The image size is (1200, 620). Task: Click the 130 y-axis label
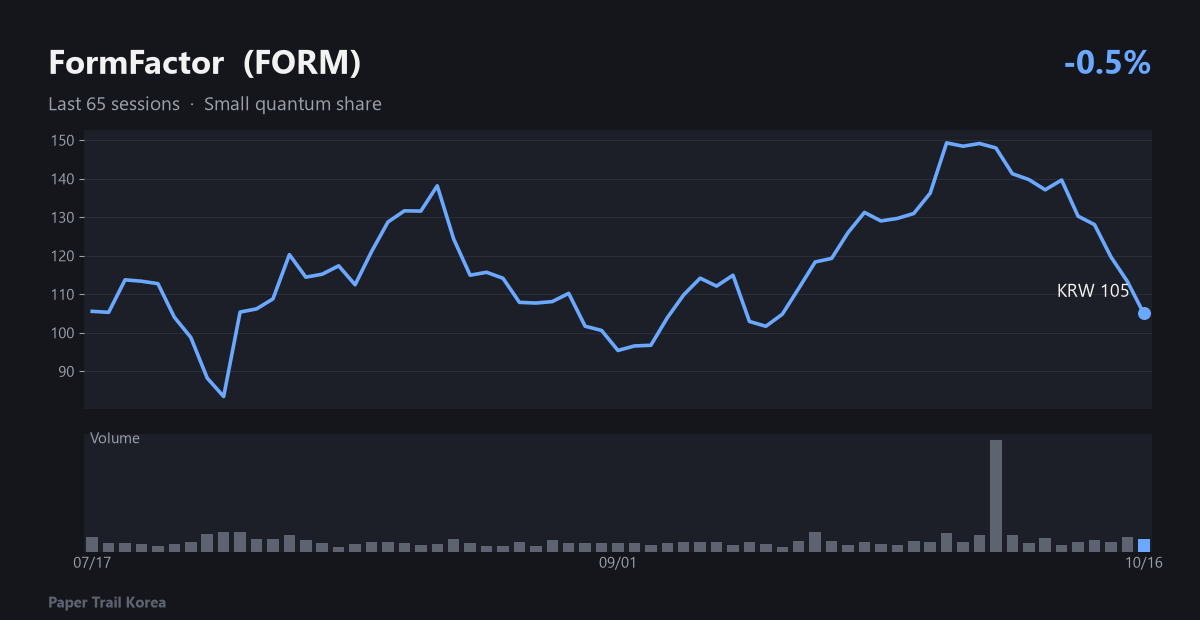click(63, 218)
